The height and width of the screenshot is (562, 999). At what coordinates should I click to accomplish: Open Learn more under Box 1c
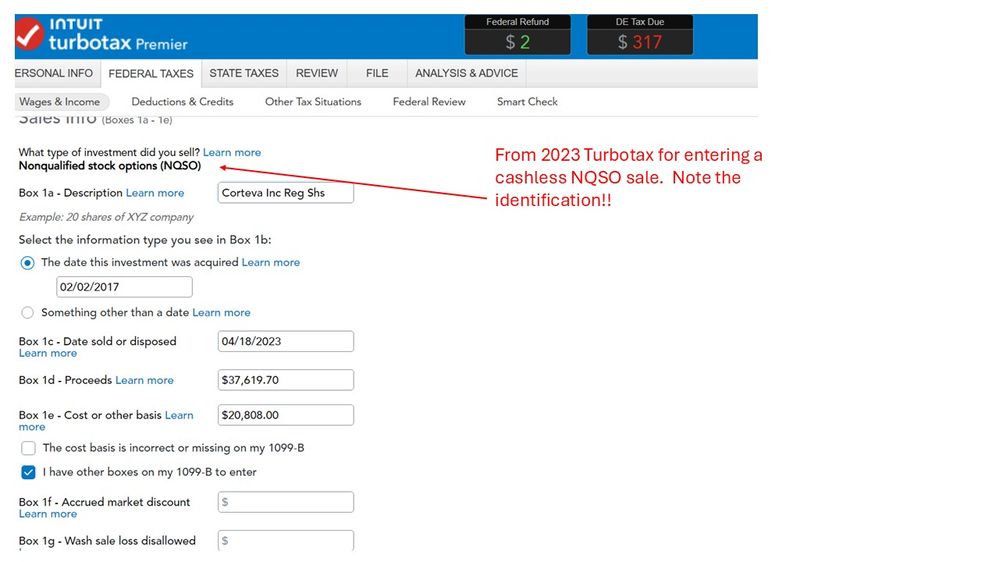click(48, 353)
